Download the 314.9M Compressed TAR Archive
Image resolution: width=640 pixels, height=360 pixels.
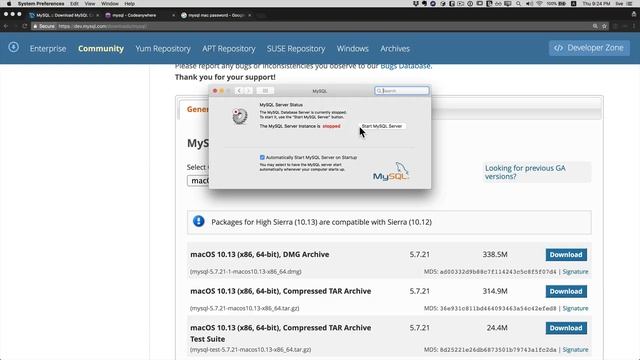coord(566,291)
